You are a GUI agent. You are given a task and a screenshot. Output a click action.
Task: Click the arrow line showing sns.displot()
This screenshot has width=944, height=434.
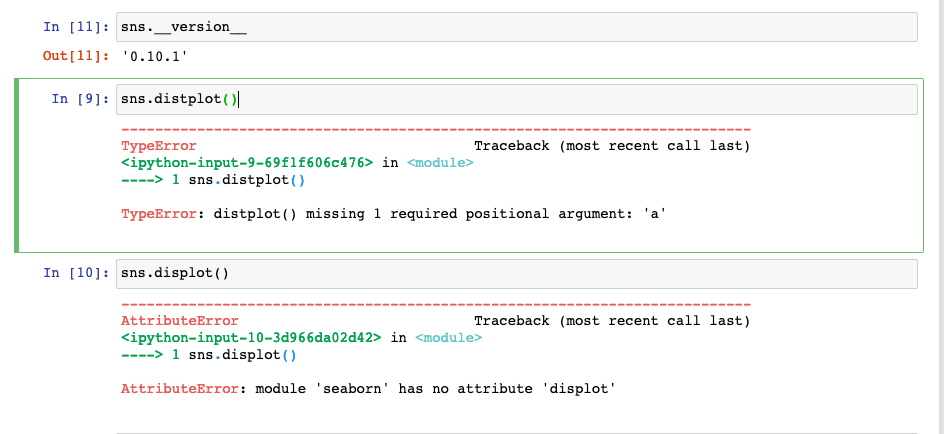[208, 355]
